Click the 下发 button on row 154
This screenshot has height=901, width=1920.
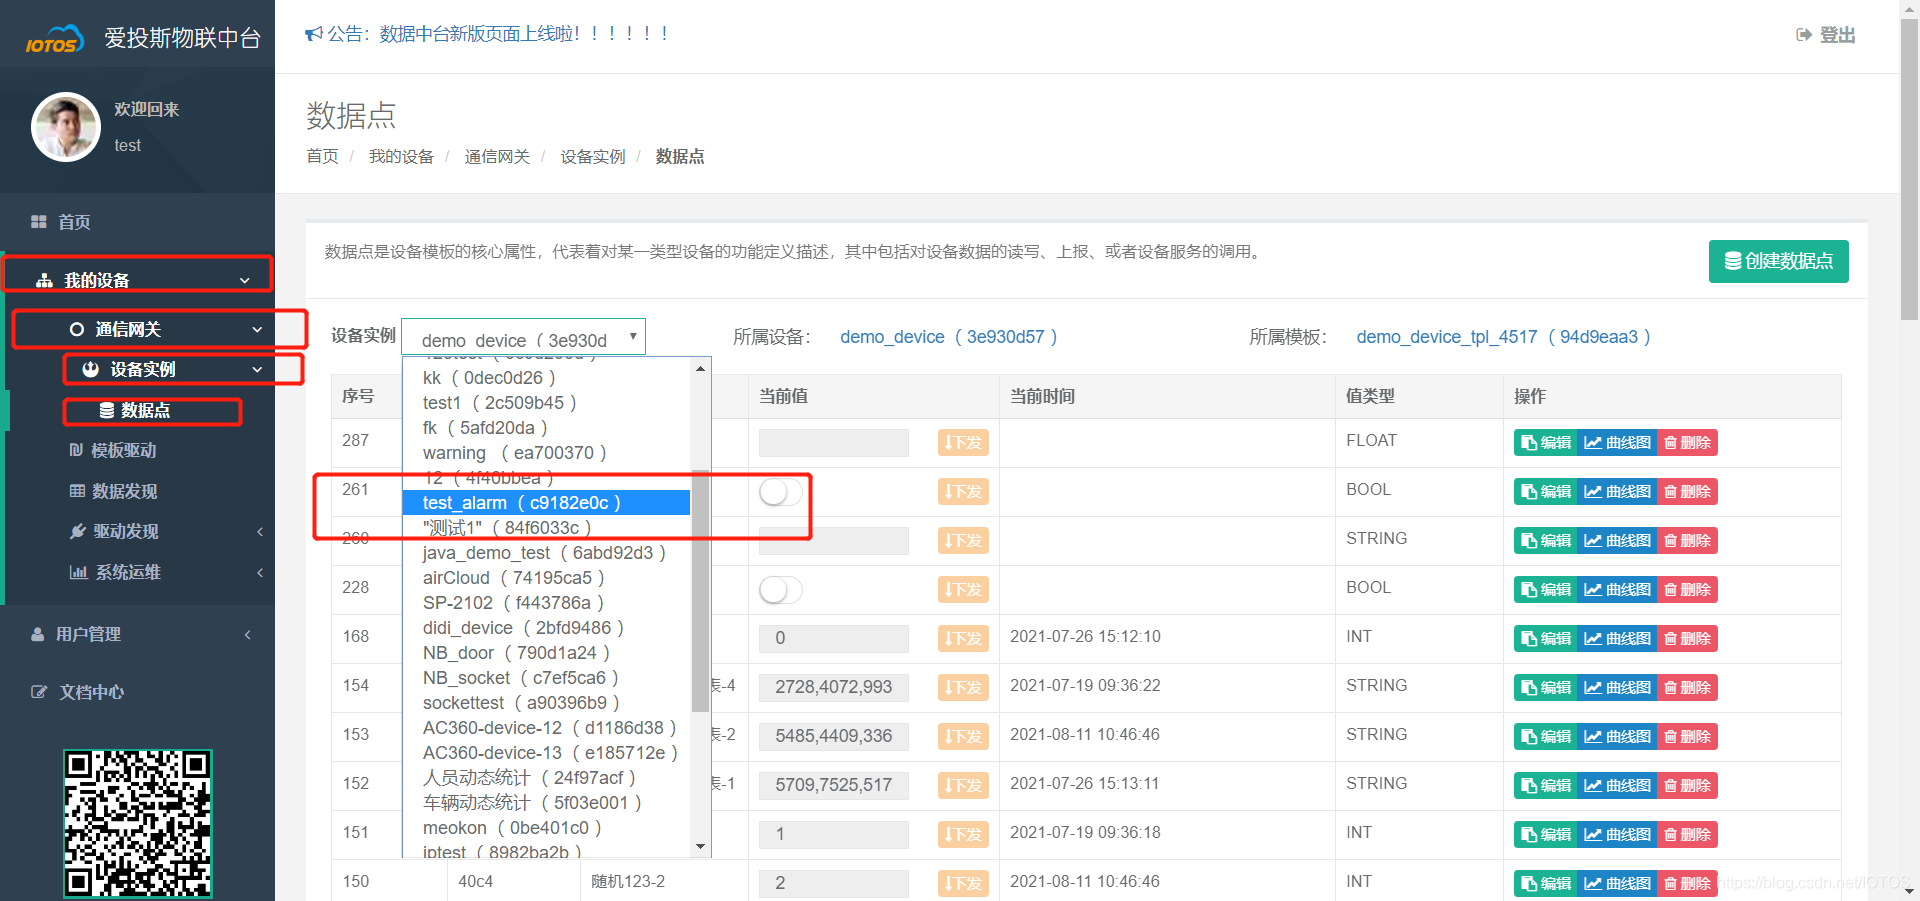point(962,687)
